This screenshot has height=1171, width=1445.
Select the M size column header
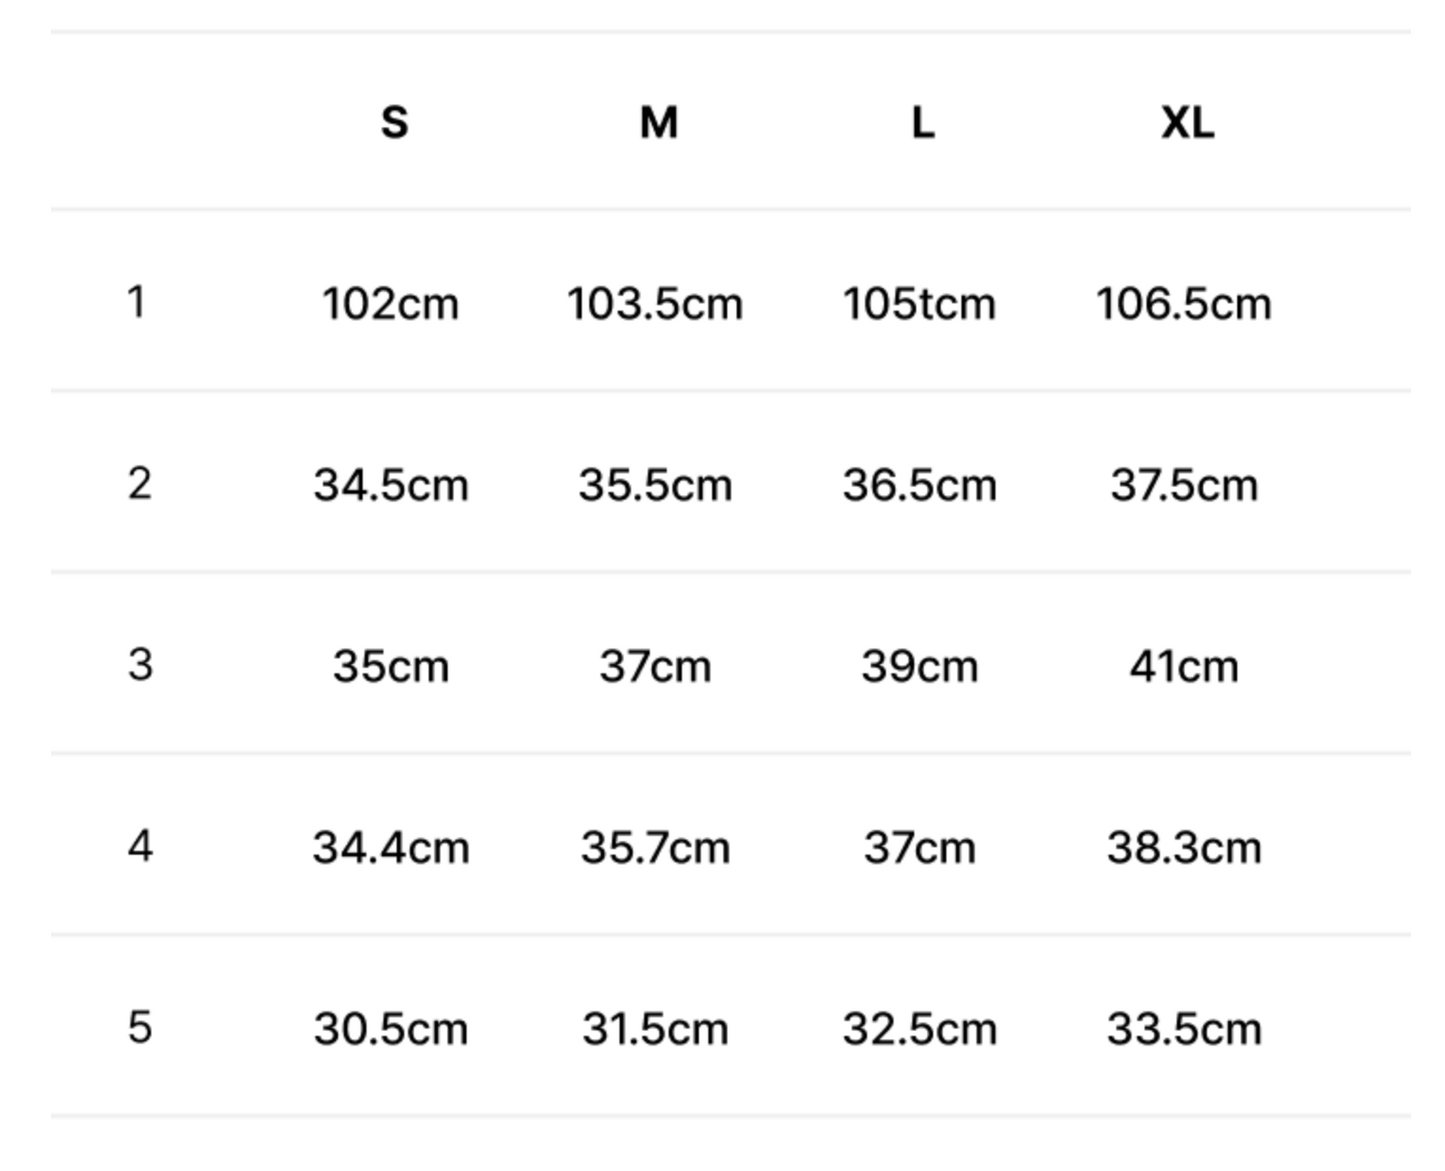(659, 123)
